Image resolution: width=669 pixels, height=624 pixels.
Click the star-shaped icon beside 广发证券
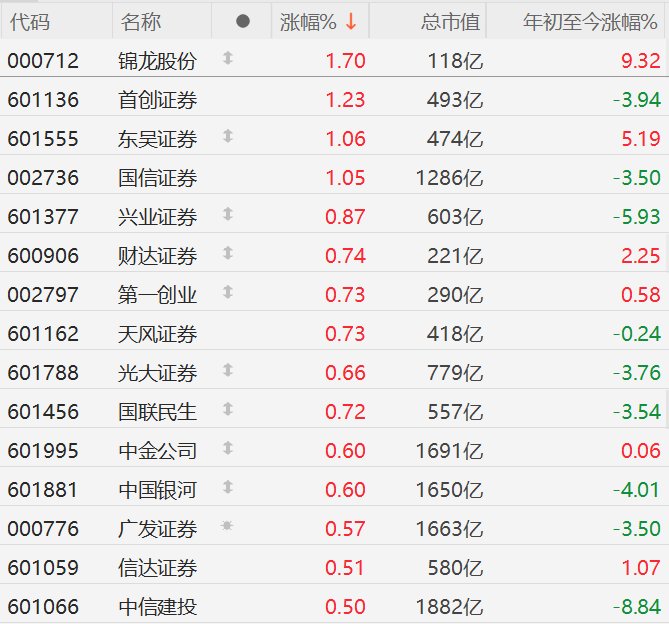point(228,527)
